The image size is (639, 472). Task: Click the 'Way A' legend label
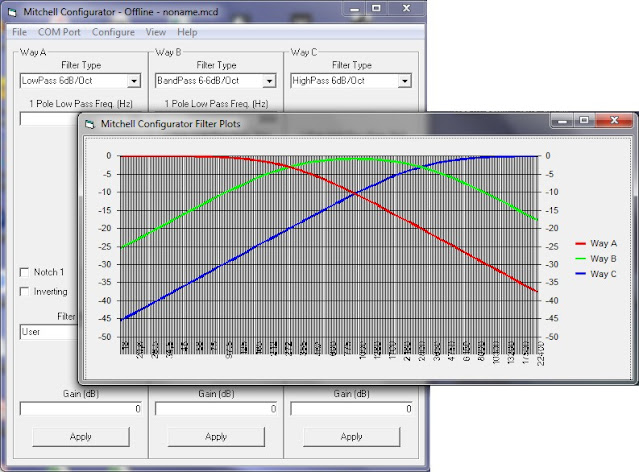(604, 244)
